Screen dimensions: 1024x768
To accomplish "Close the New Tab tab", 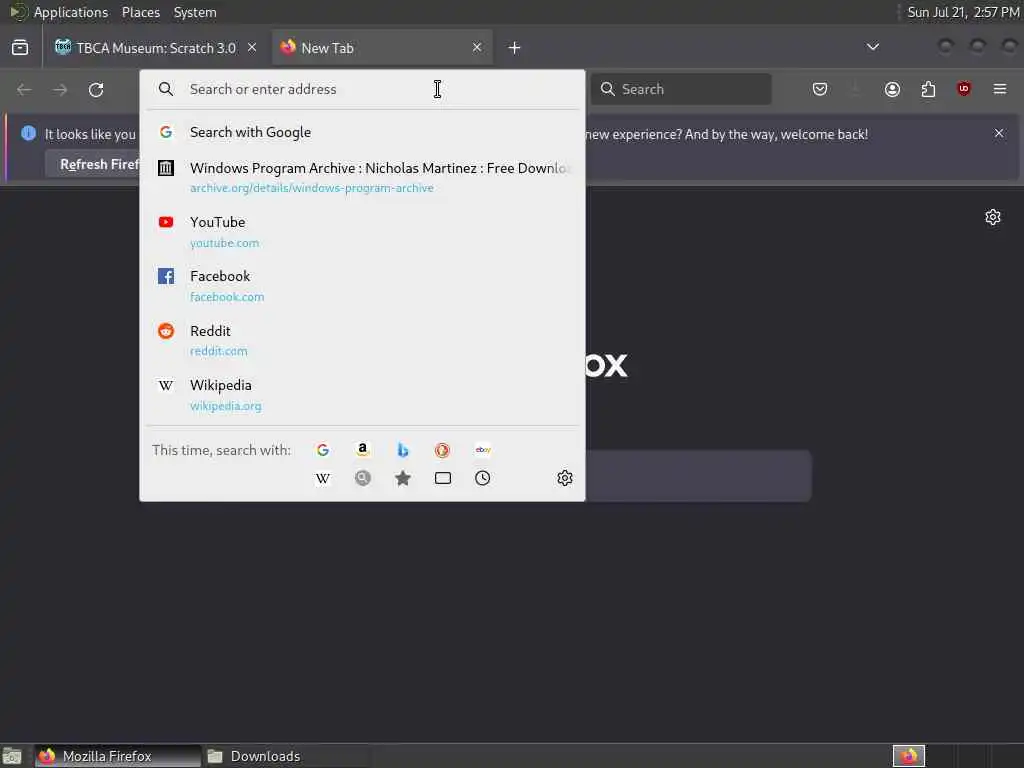I will coord(477,48).
